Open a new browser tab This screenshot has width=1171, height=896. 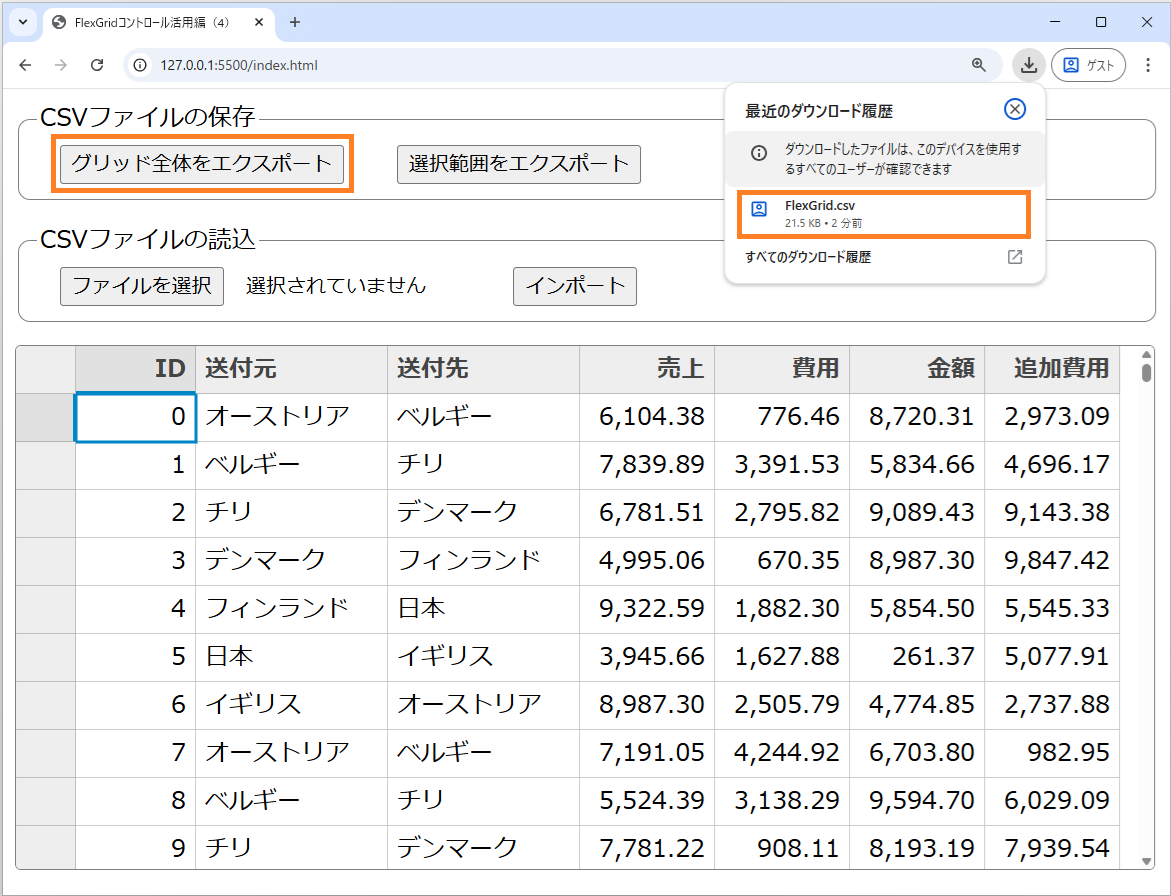(x=295, y=22)
